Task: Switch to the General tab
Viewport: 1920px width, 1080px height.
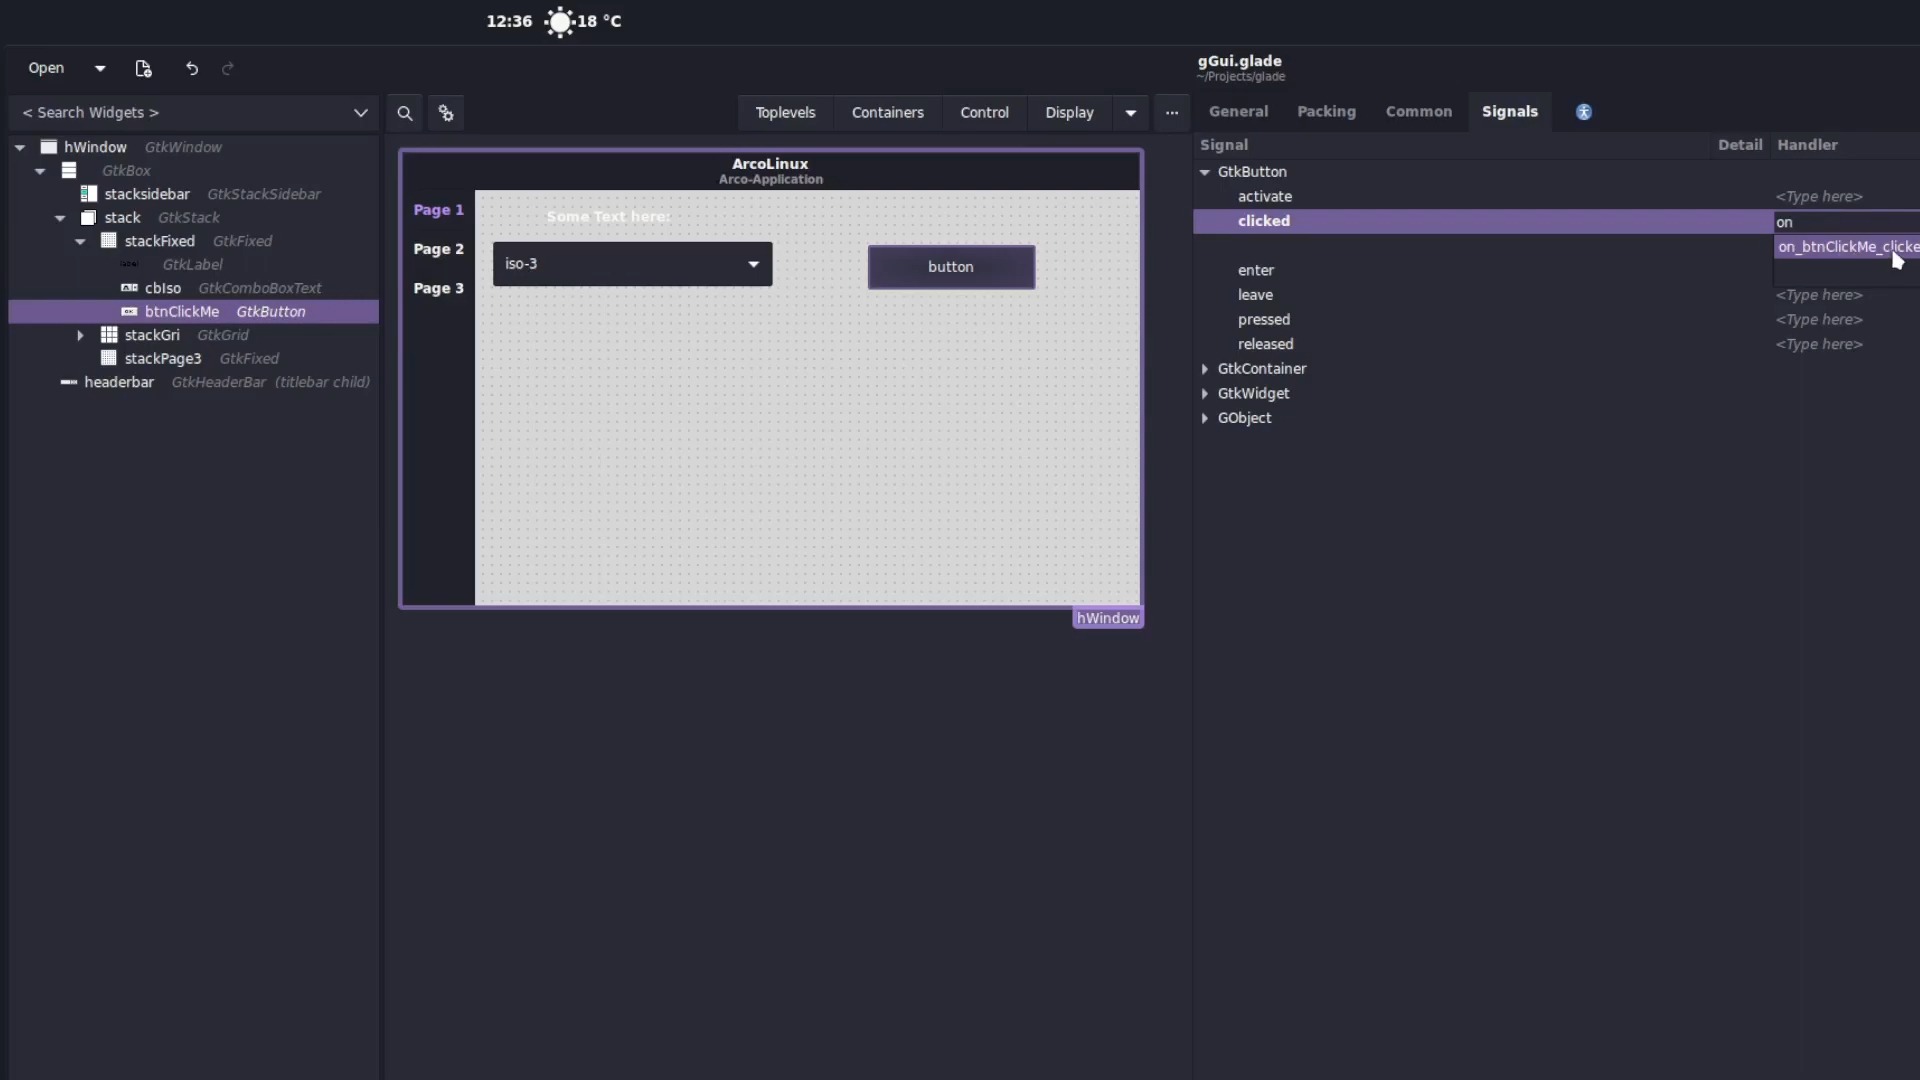Action: tap(1238, 112)
